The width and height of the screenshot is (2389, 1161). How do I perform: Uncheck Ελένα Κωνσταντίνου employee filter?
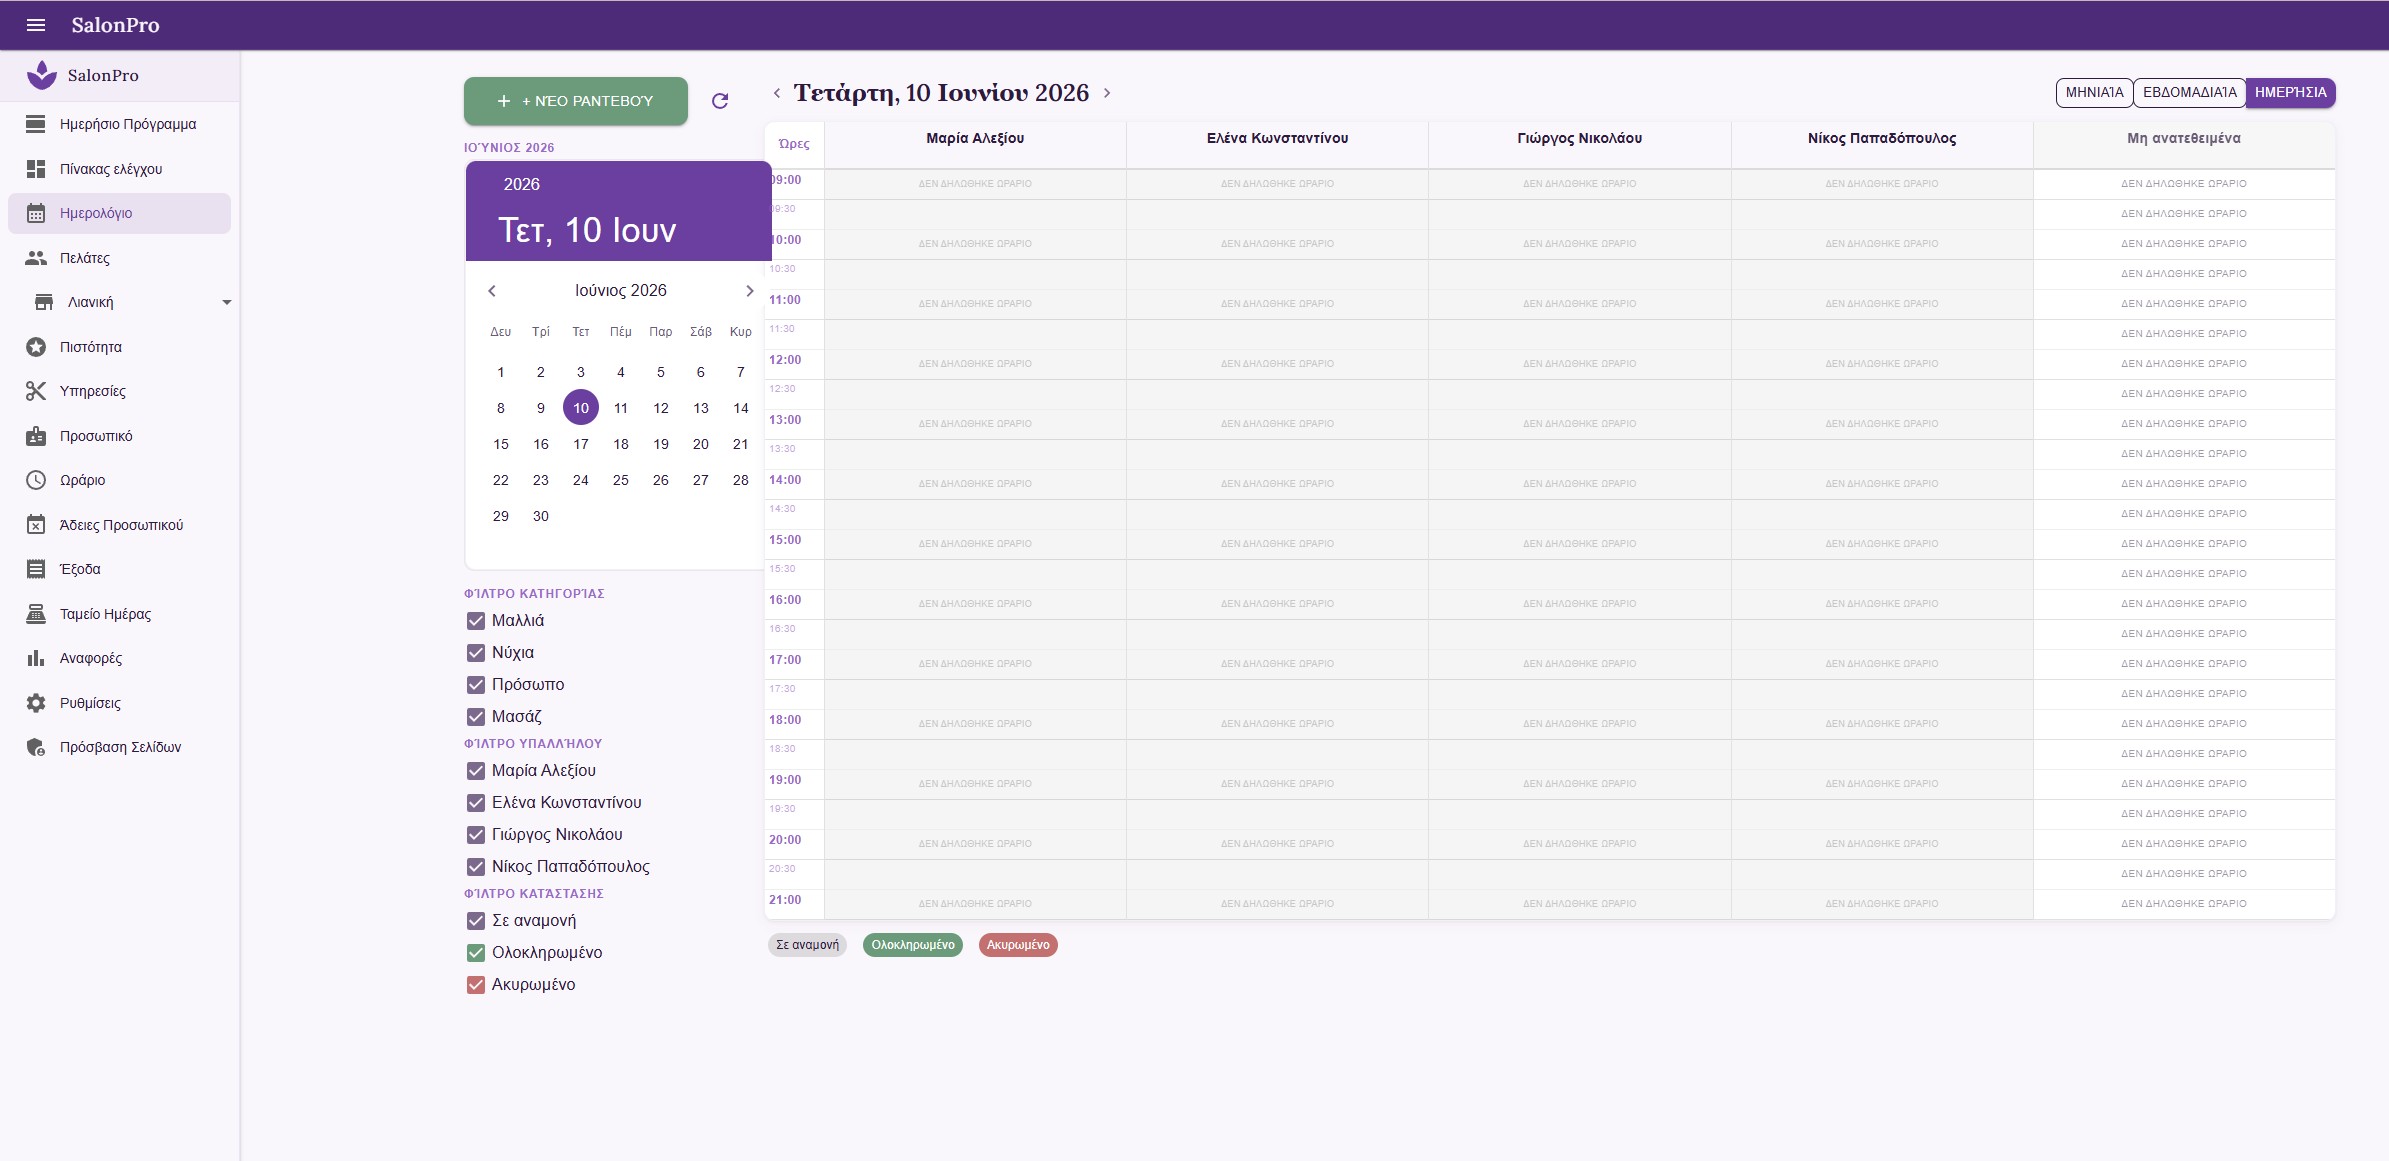coord(476,803)
